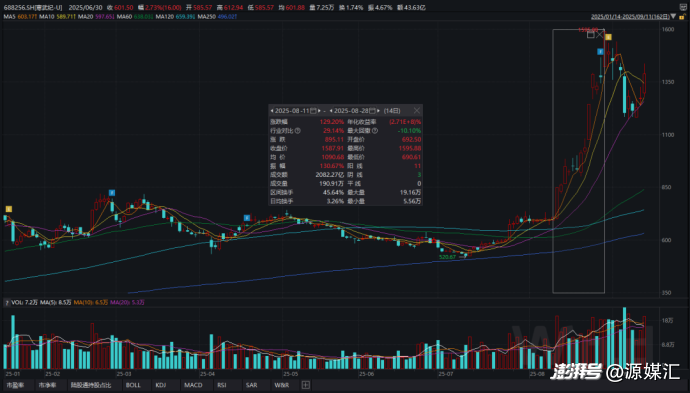Step the end date 2025-08-28 forward
This screenshot has width=690, height=393.
(x=378, y=111)
